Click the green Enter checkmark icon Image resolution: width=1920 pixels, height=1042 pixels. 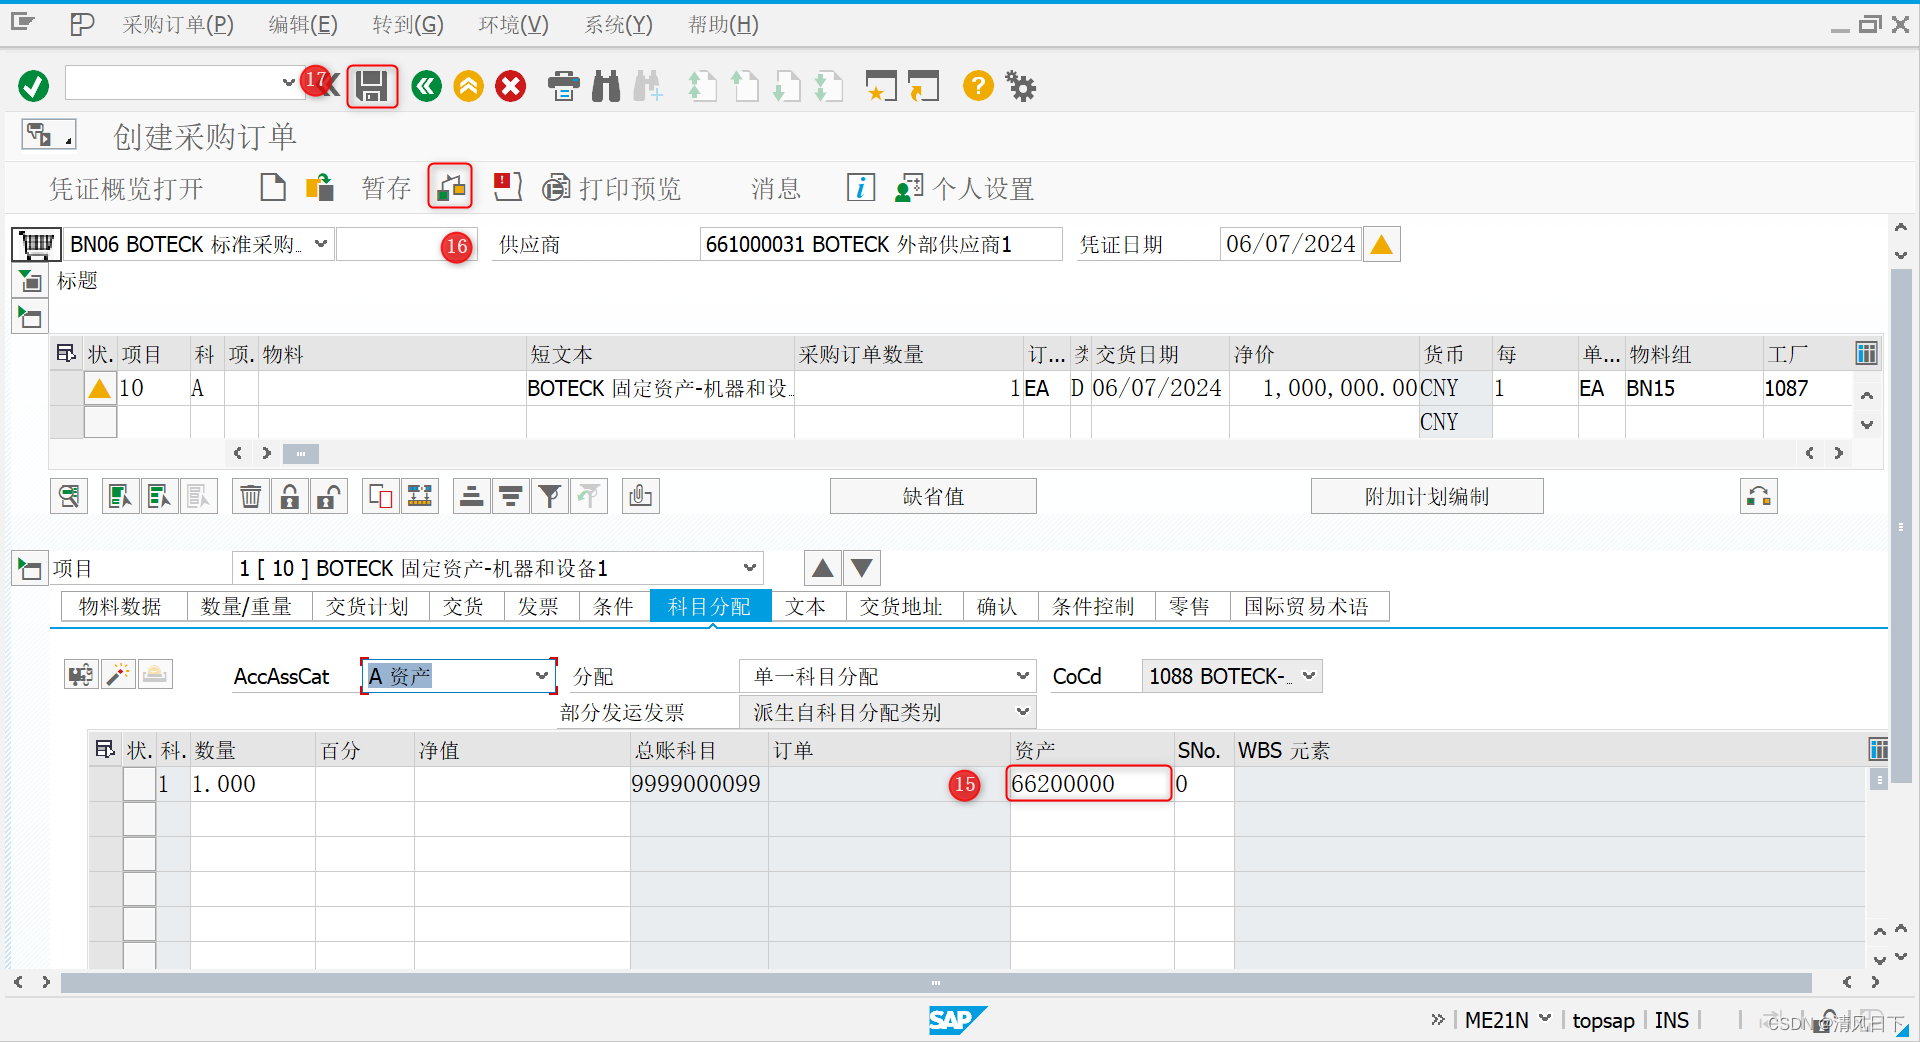[x=33, y=86]
